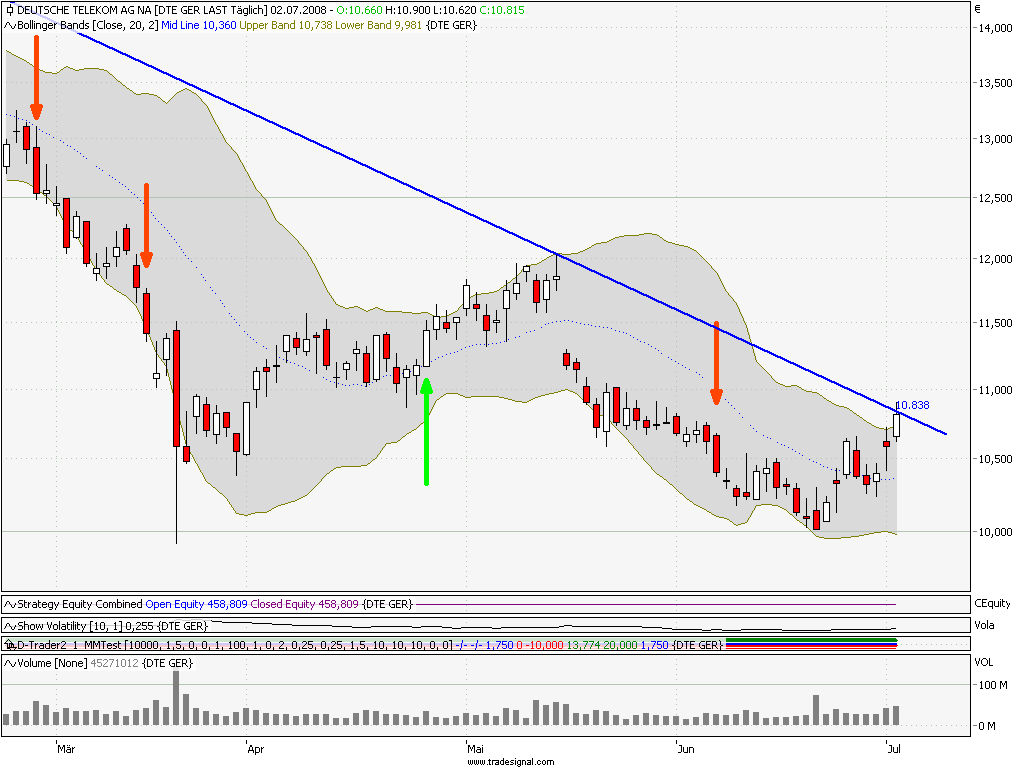The height and width of the screenshot is (768, 1024).
Task: Click the 12,000 price axis label
Action: (995, 259)
